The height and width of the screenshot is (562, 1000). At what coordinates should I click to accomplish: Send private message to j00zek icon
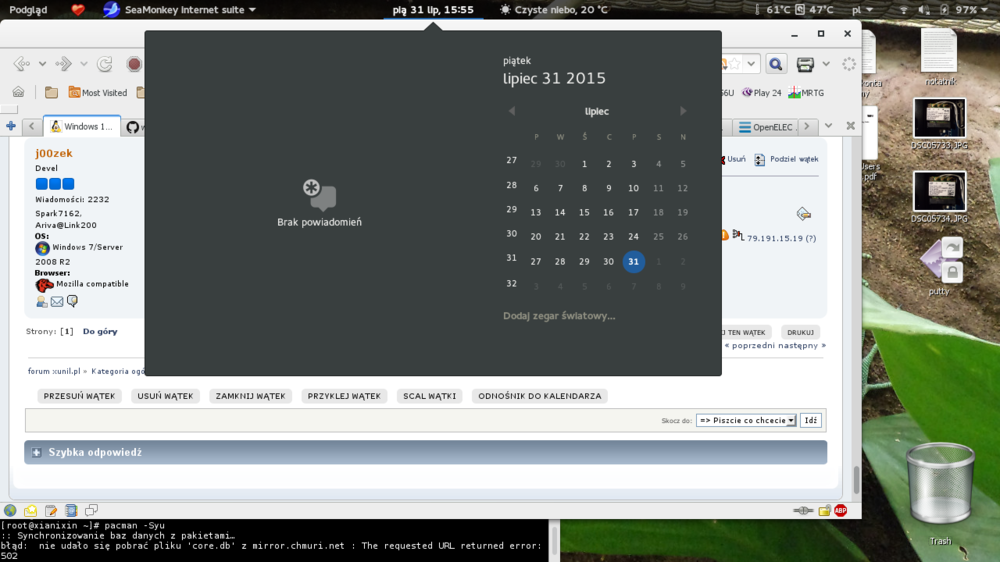(72, 301)
